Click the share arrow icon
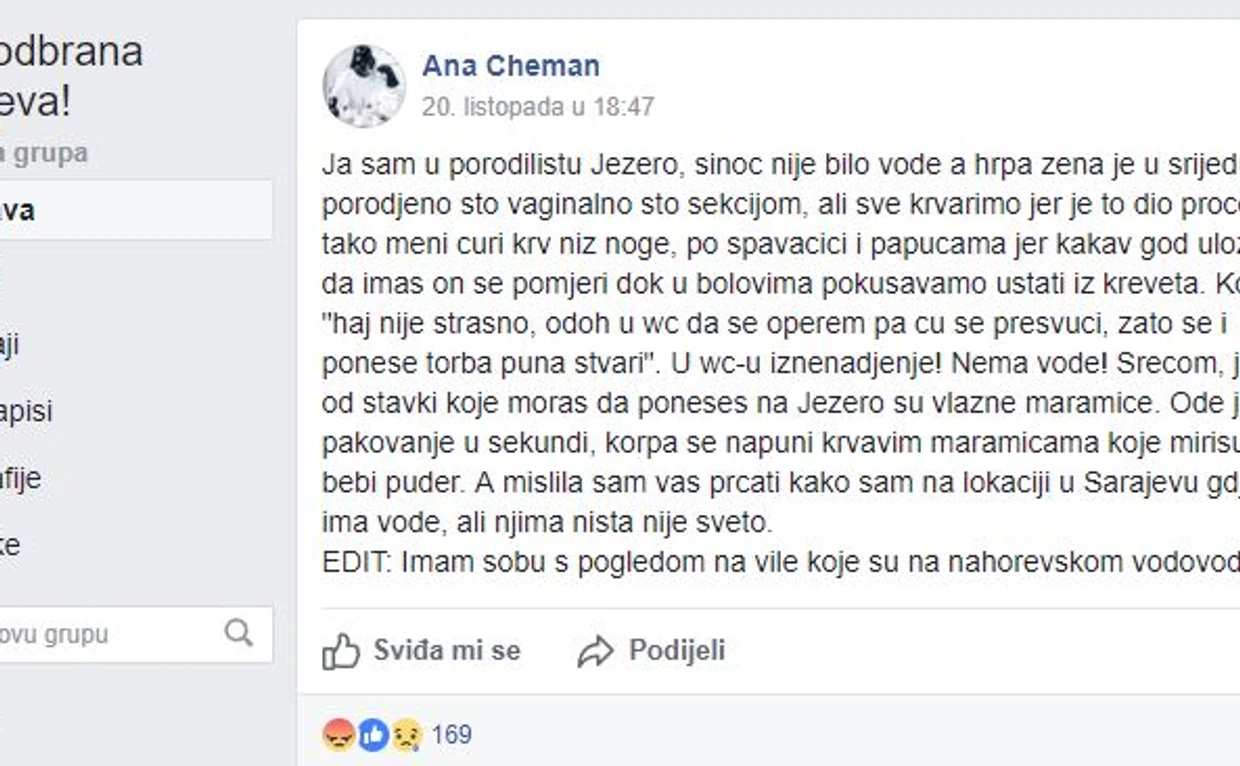Viewport: 1240px width, 766px height. [x=595, y=652]
